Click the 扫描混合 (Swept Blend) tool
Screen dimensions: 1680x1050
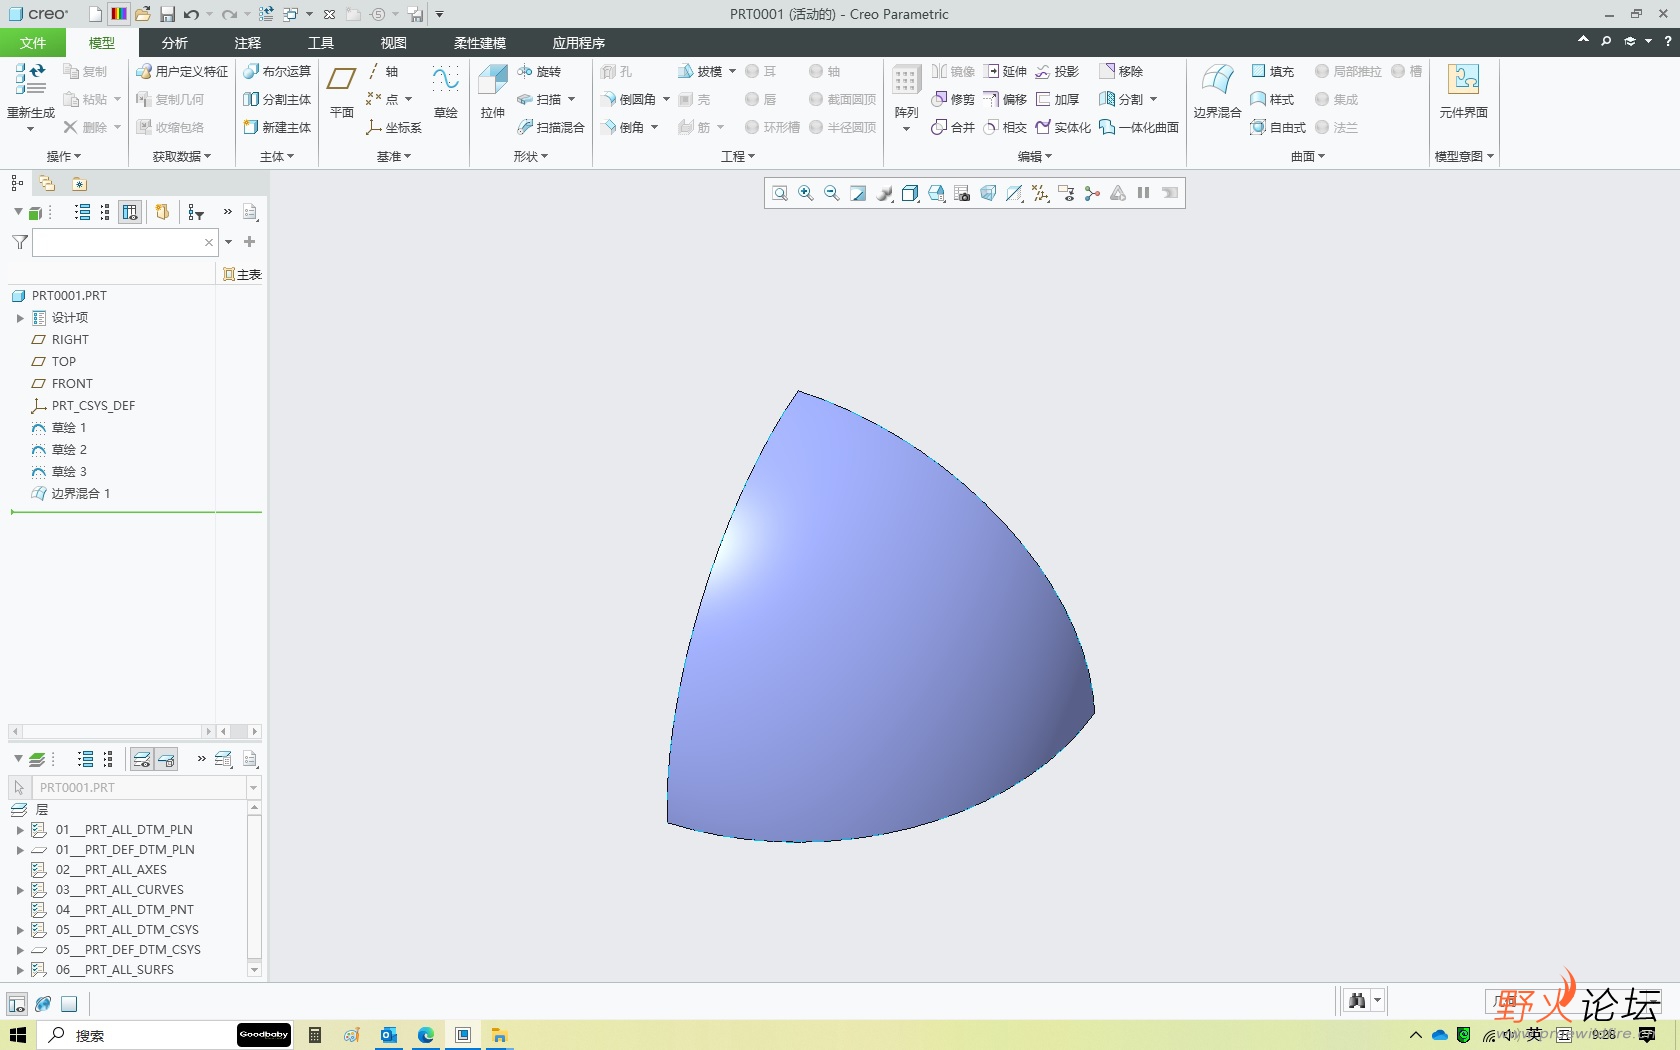[x=551, y=128]
